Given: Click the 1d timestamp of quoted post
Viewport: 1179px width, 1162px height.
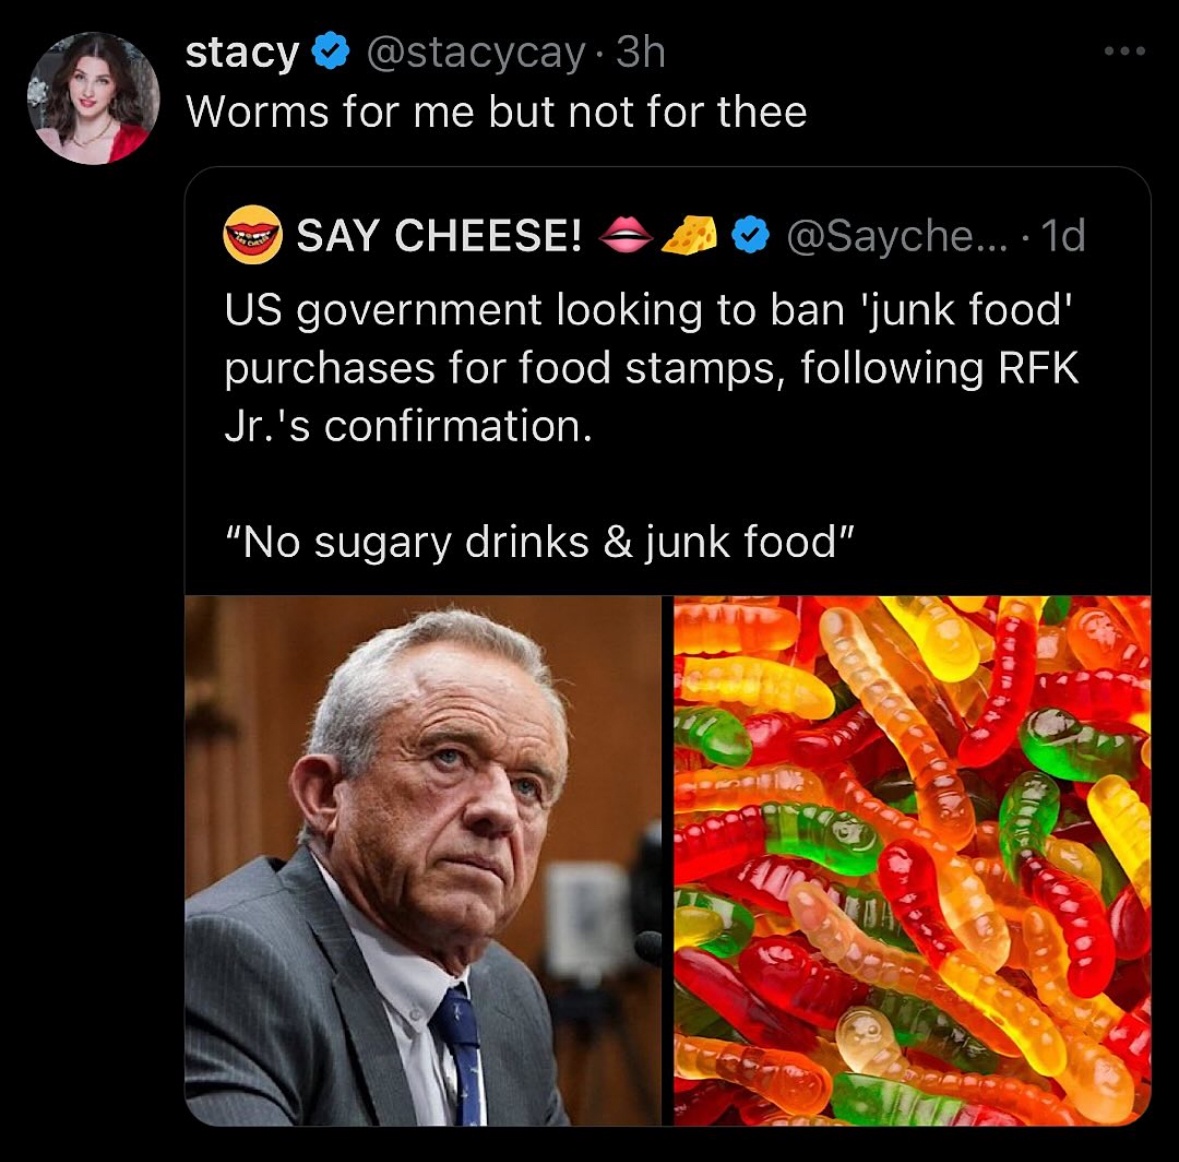Looking at the screenshot, I should click(x=1063, y=236).
